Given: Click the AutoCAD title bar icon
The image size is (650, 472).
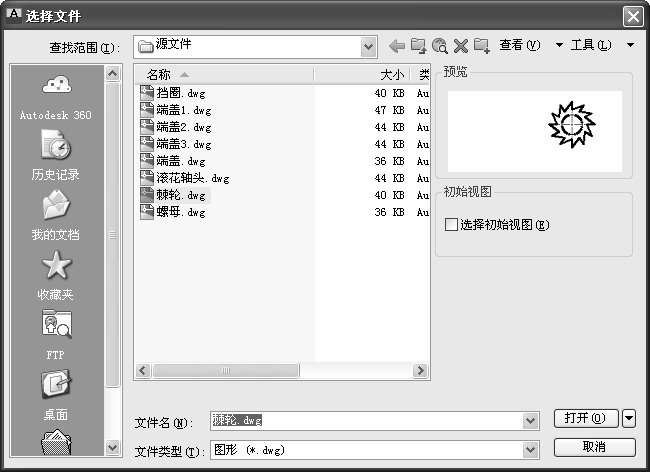Looking at the screenshot, I should click(x=14, y=15).
